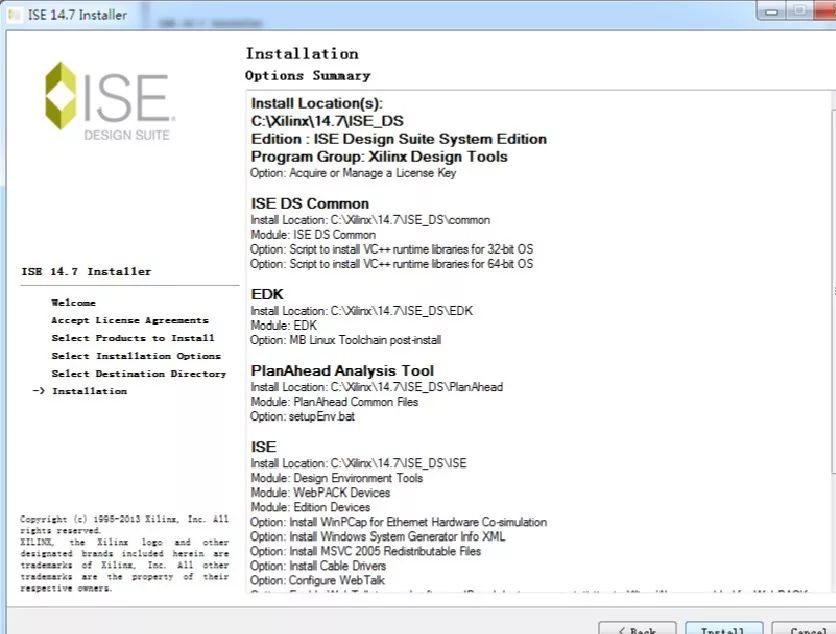Click 'Module: Edition Devices' line

pos(310,507)
